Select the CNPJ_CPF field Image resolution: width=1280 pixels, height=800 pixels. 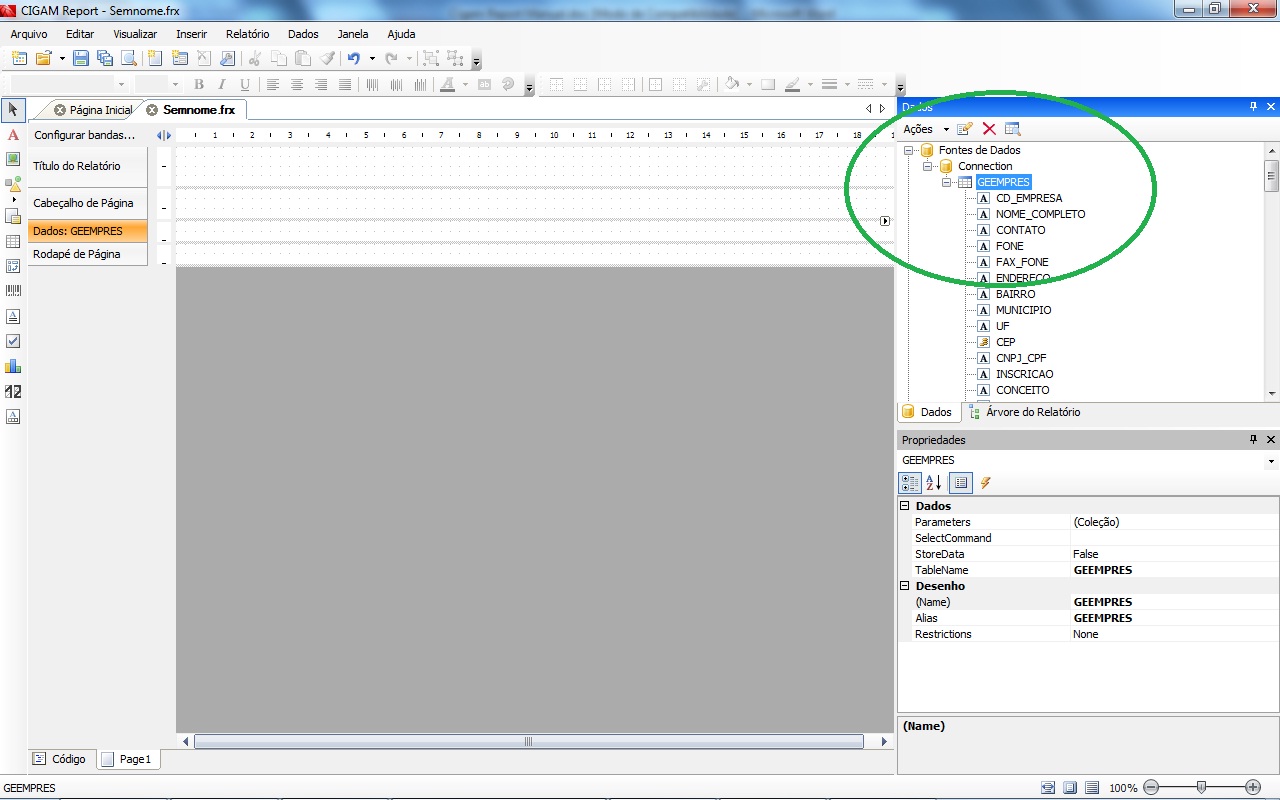click(x=1021, y=358)
